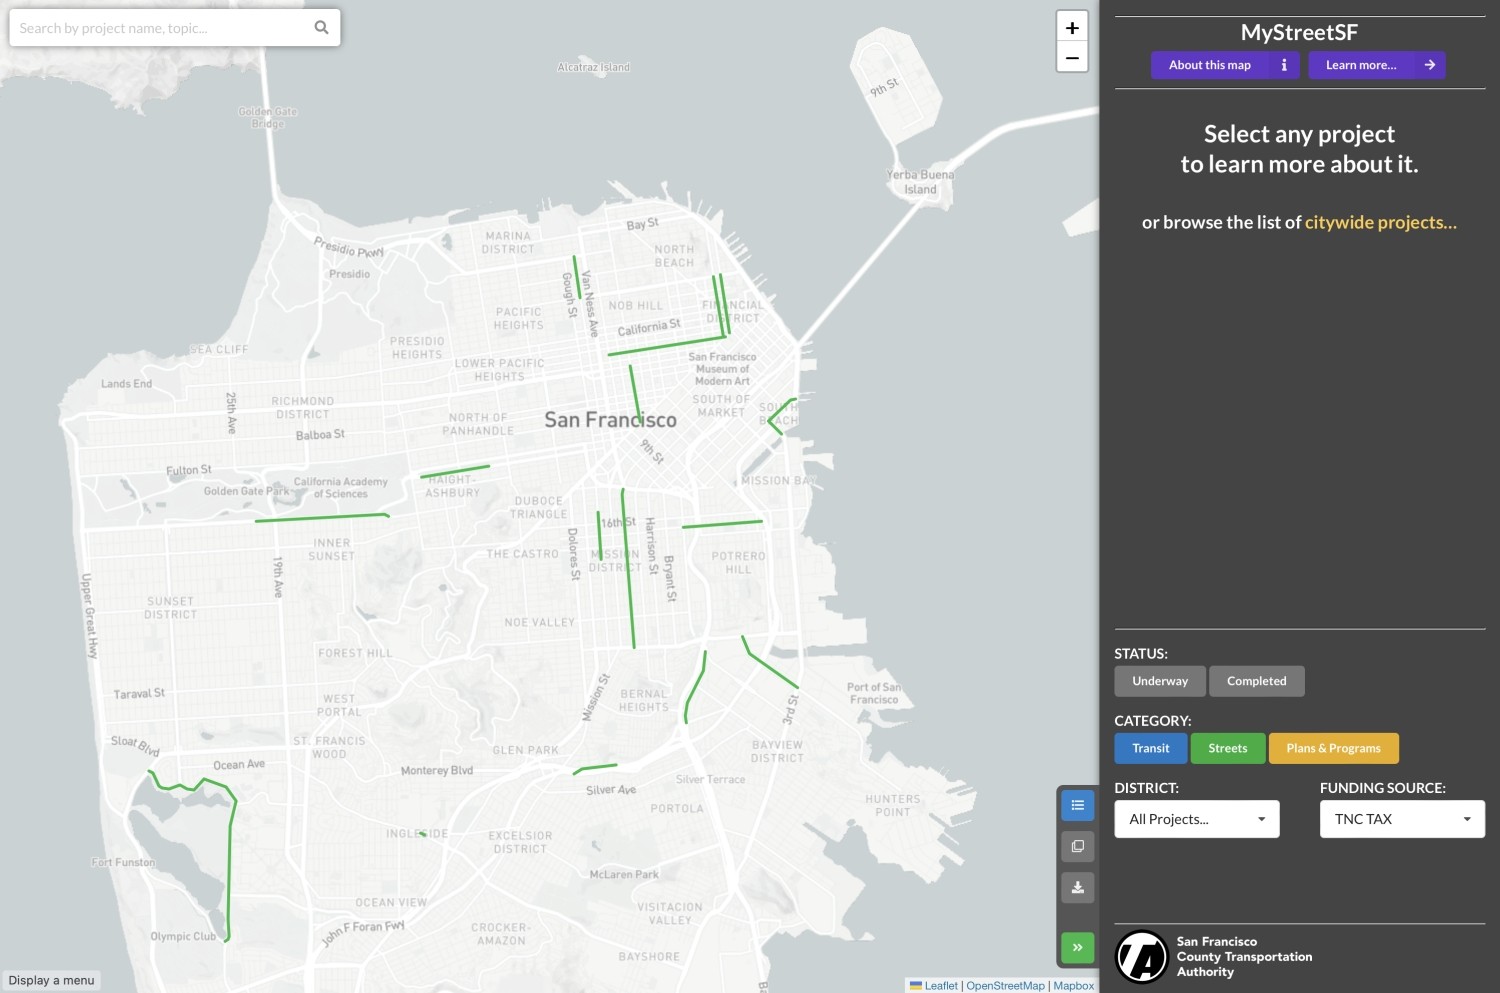This screenshot has height=993, width=1500.
Task: Select the green project line near Silver Ave
Action: 595,769
